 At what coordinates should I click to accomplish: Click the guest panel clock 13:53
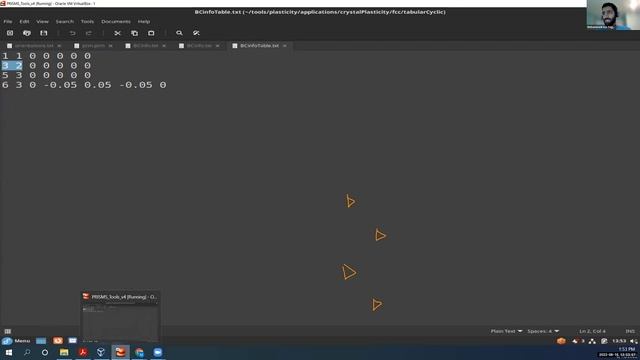(619, 341)
